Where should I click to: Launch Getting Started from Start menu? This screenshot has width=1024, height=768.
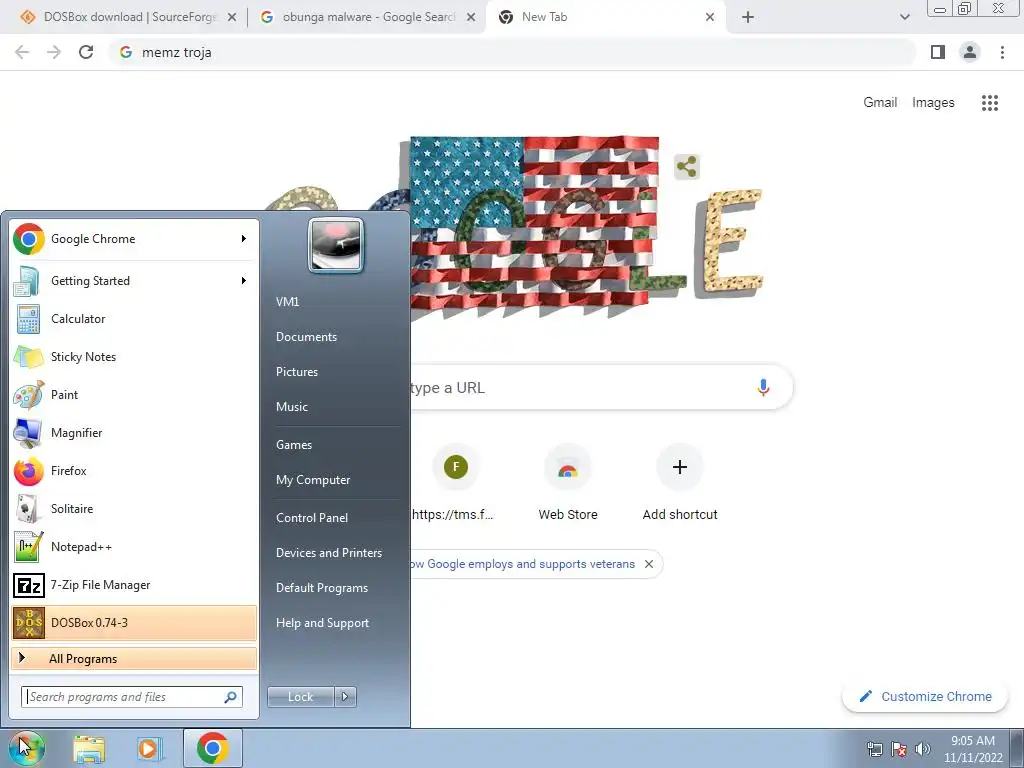pyautogui.click(x=134, y=281)
